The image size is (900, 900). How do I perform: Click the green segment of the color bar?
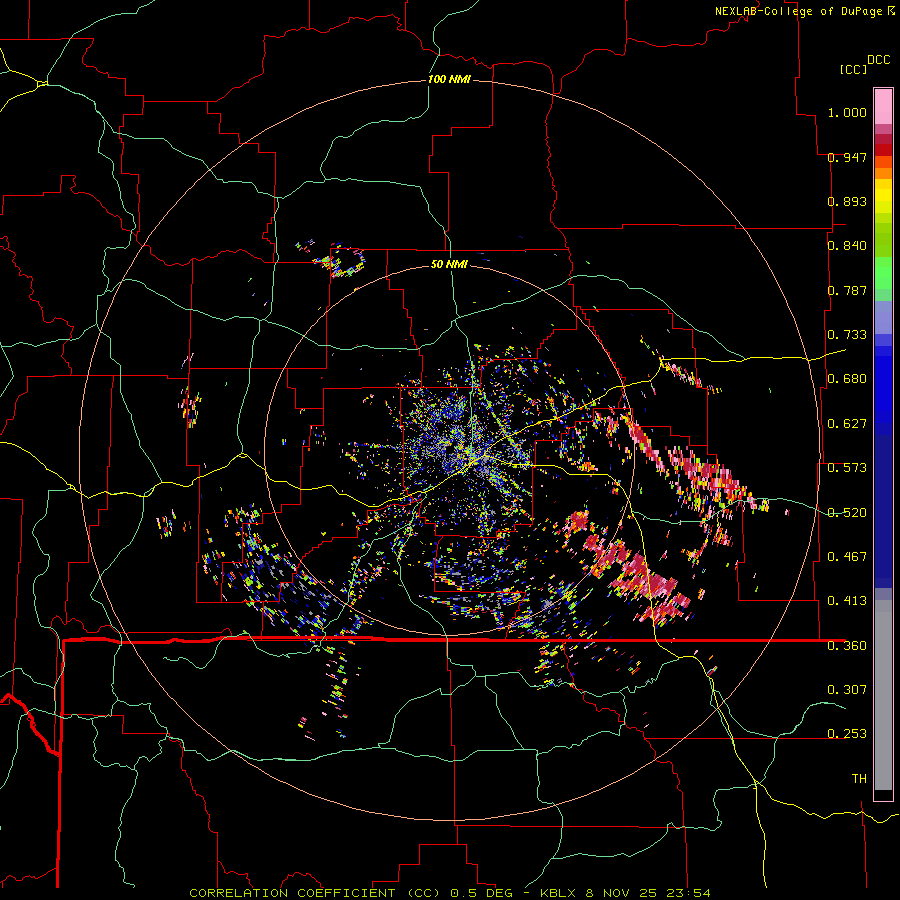(883, 273)
